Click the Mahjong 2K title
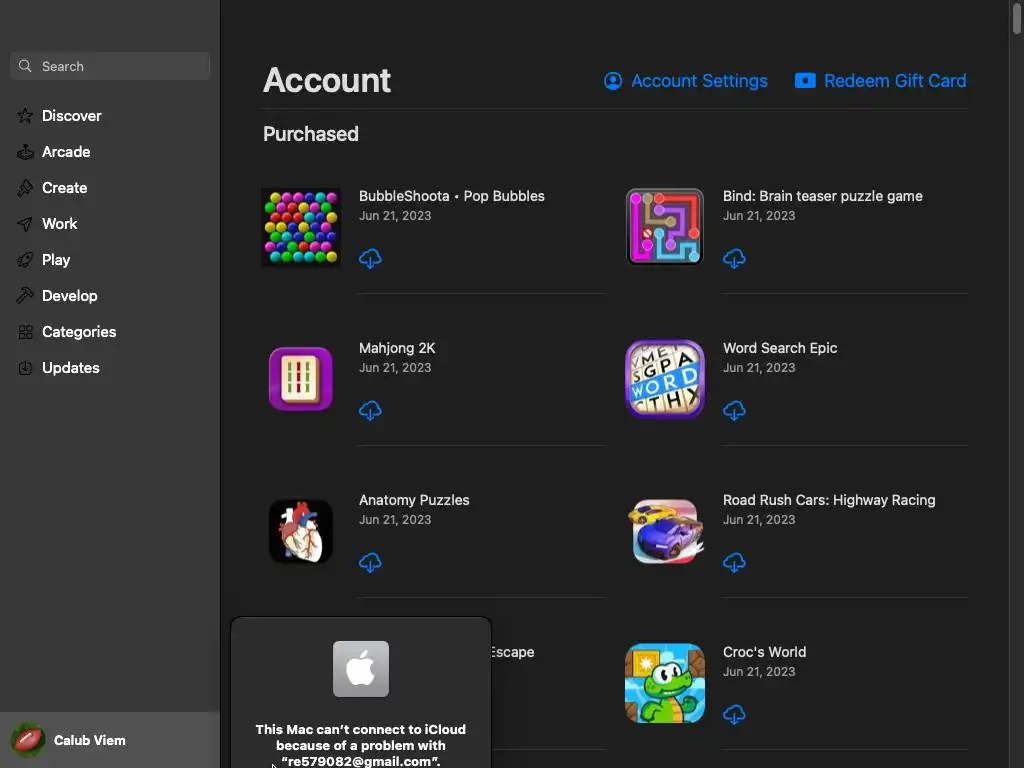 [397, 348]
